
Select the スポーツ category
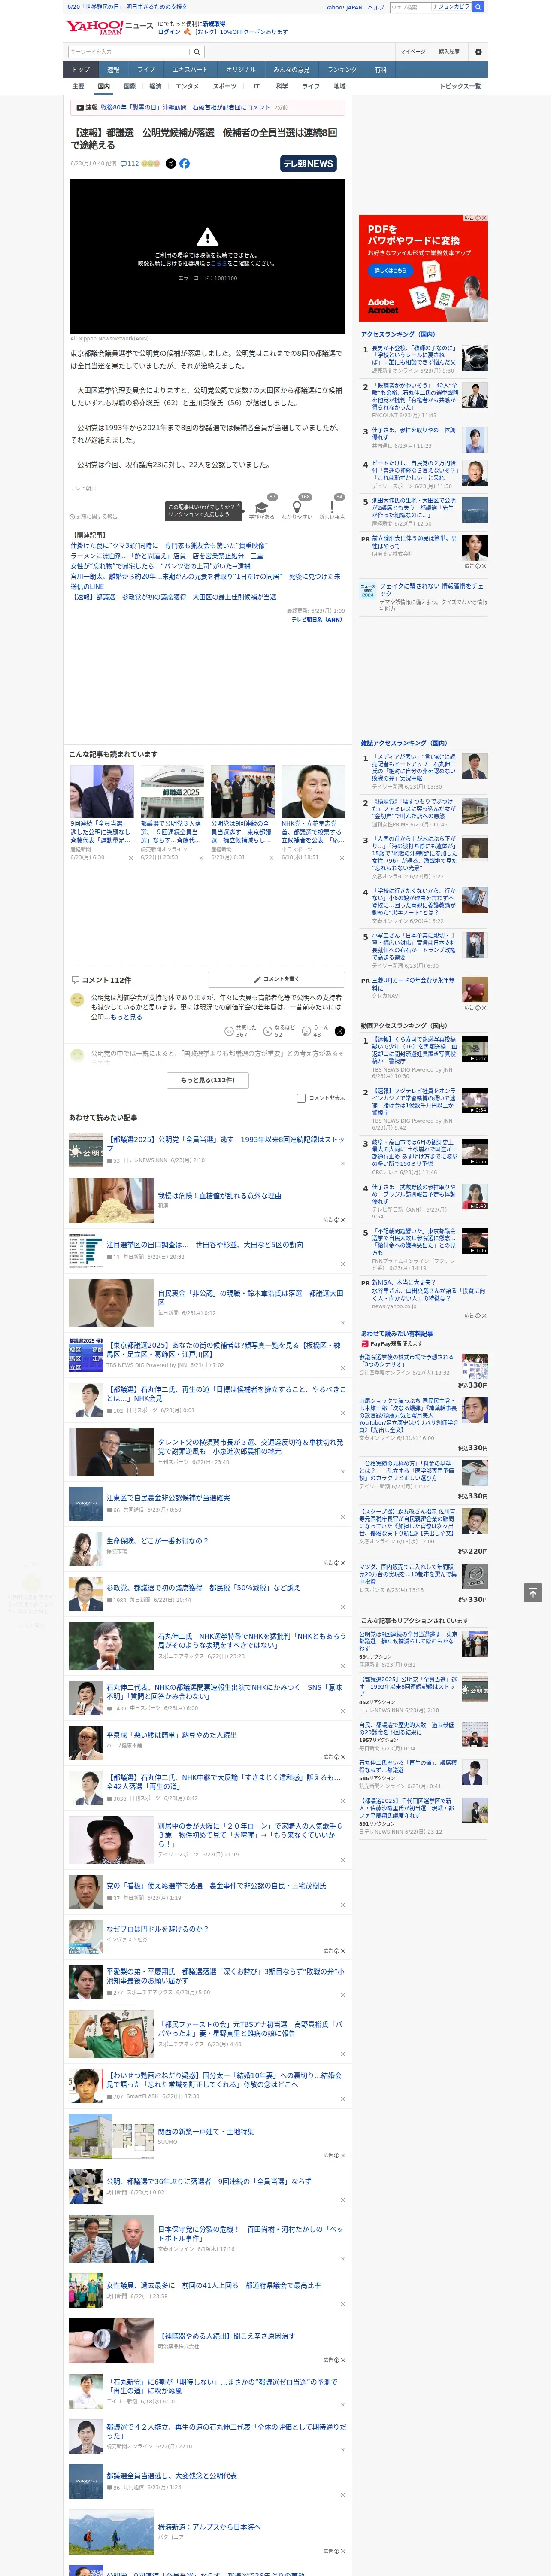pyautogui.click(x=225, y=86)
